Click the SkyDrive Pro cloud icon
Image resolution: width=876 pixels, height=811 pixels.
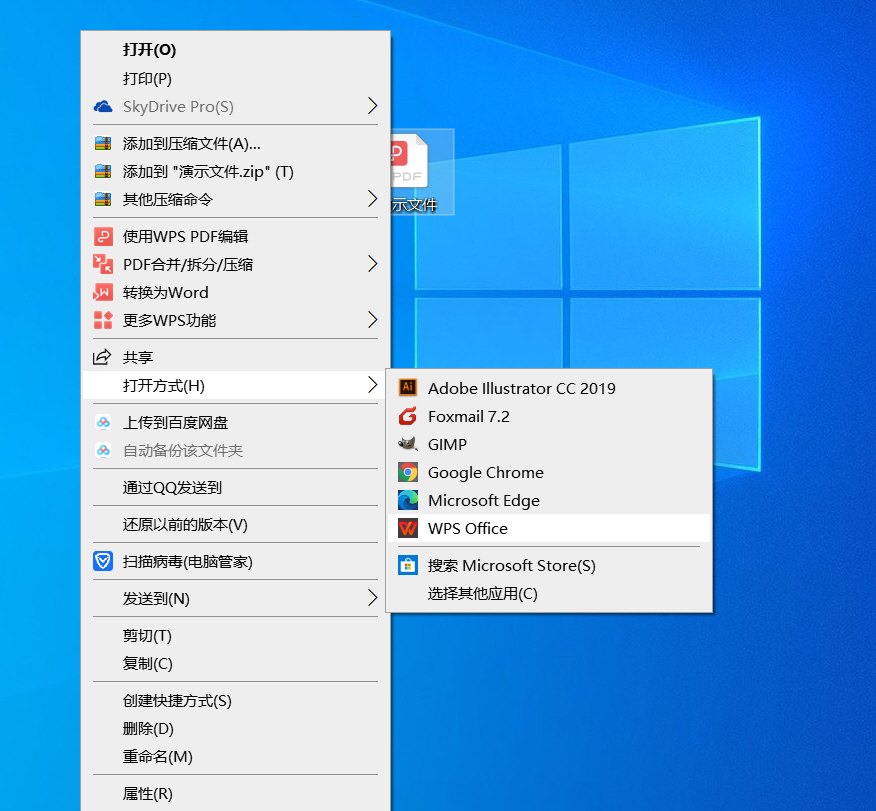coord(103,106)
